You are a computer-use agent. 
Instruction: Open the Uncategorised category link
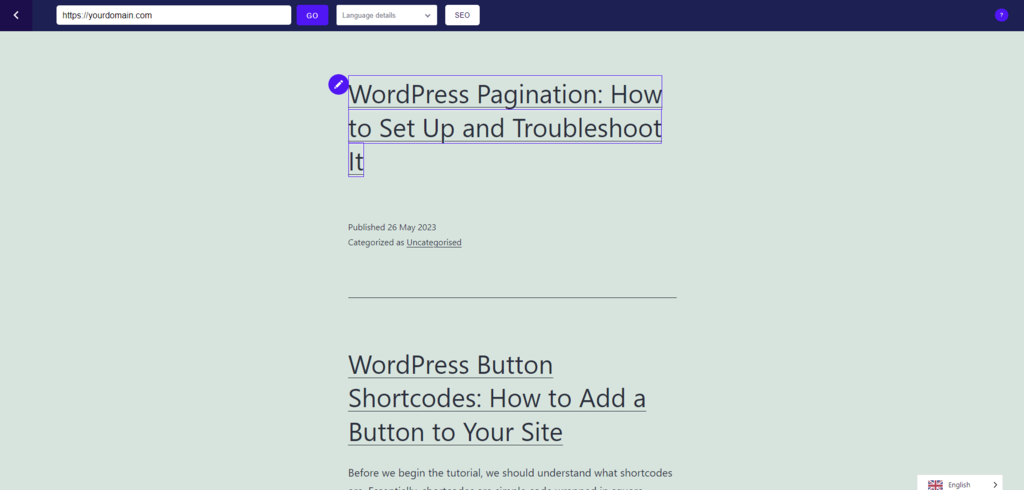(434, 242)
